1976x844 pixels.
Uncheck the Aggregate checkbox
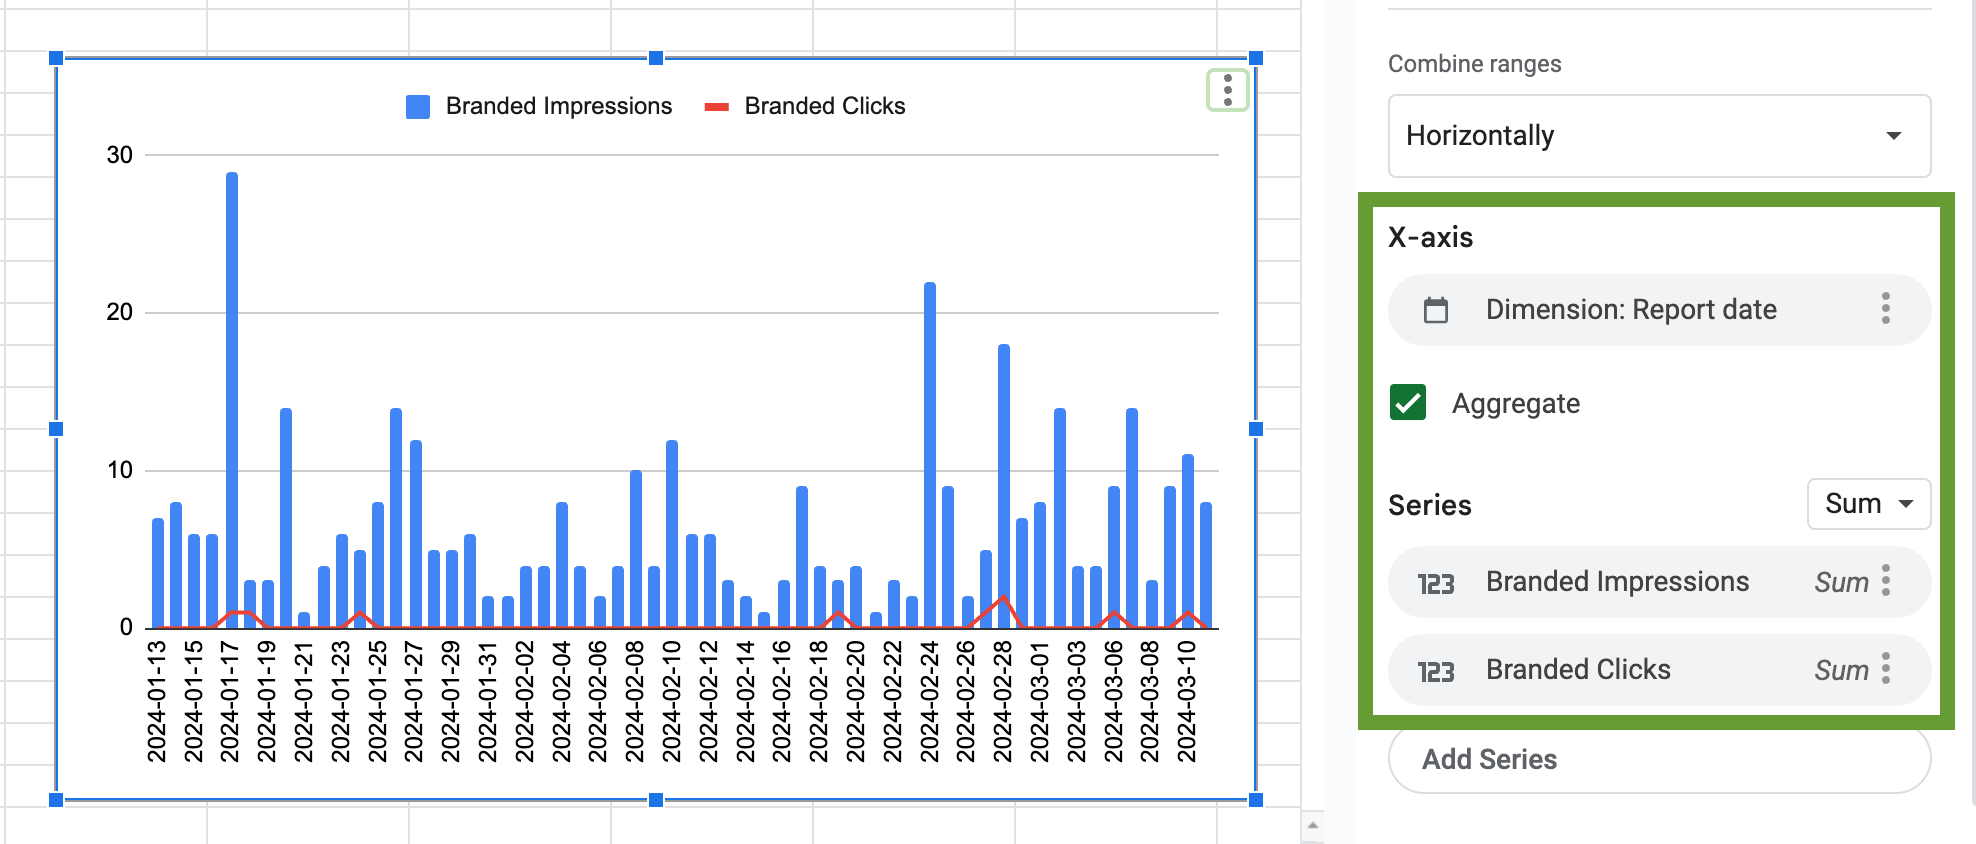tap(1408, 403)
